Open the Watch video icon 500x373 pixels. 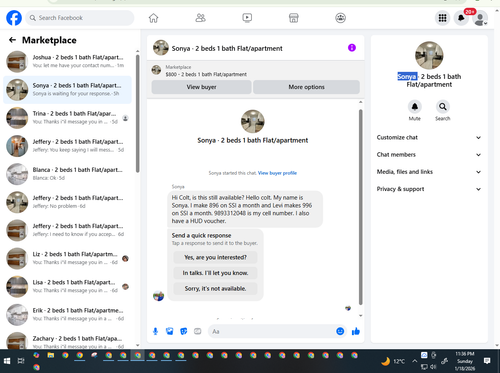247,18
